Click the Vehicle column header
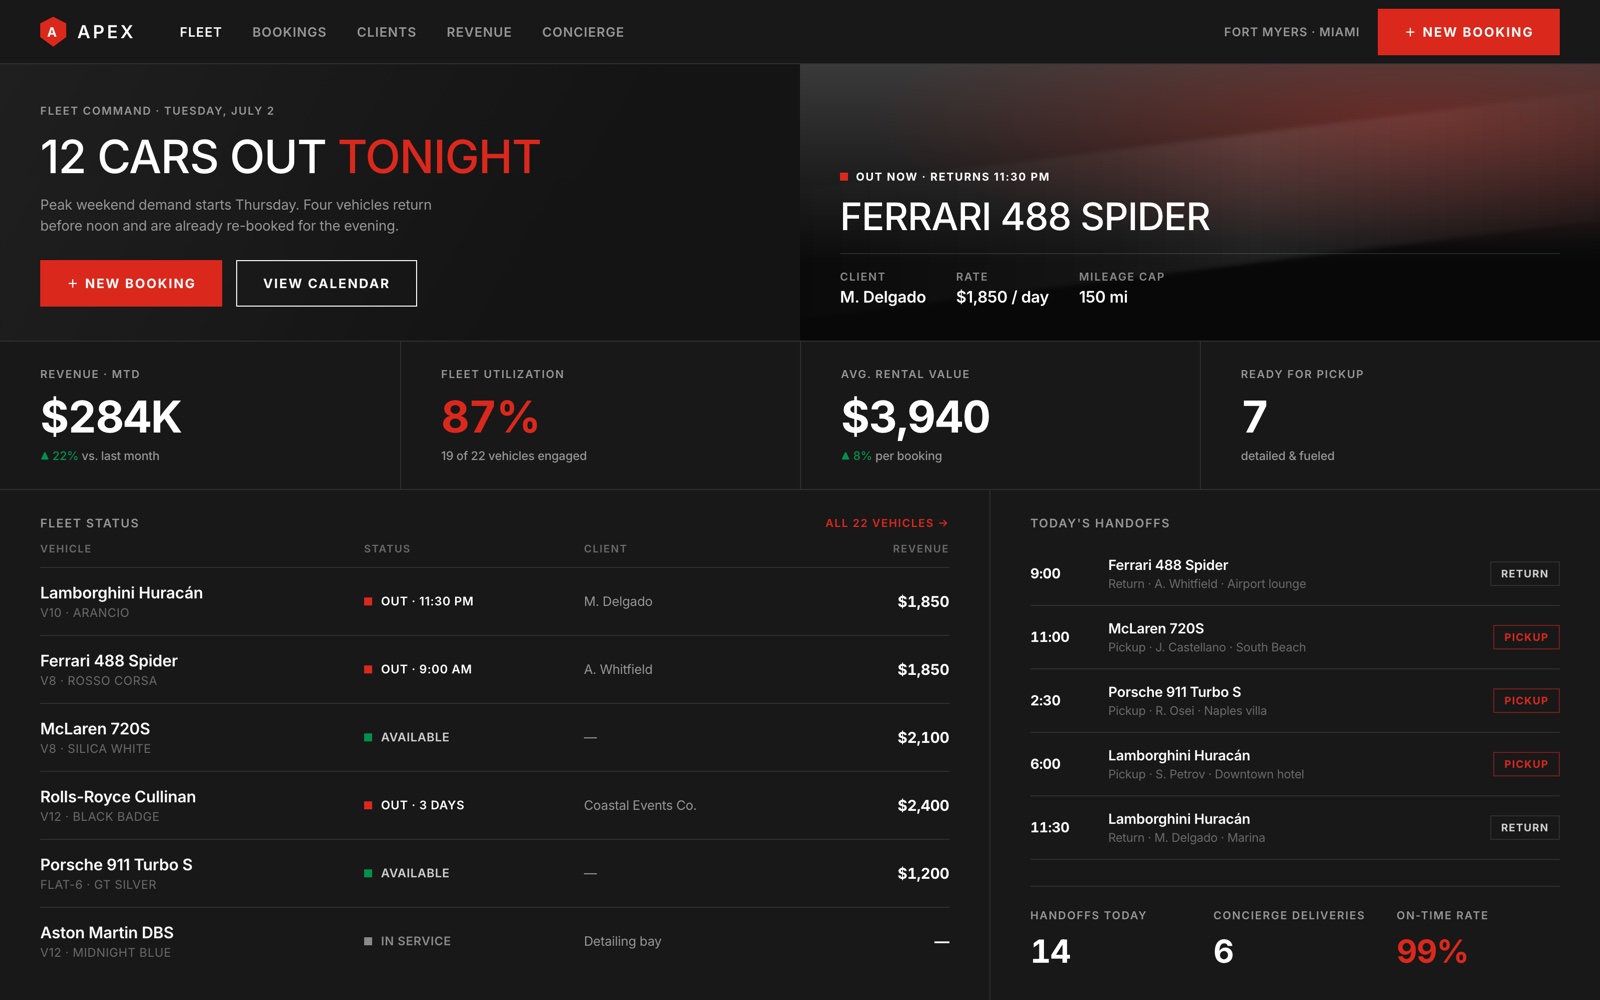Image resolution: width=1600 pixels, height=1000 pixels. (66, 549)
